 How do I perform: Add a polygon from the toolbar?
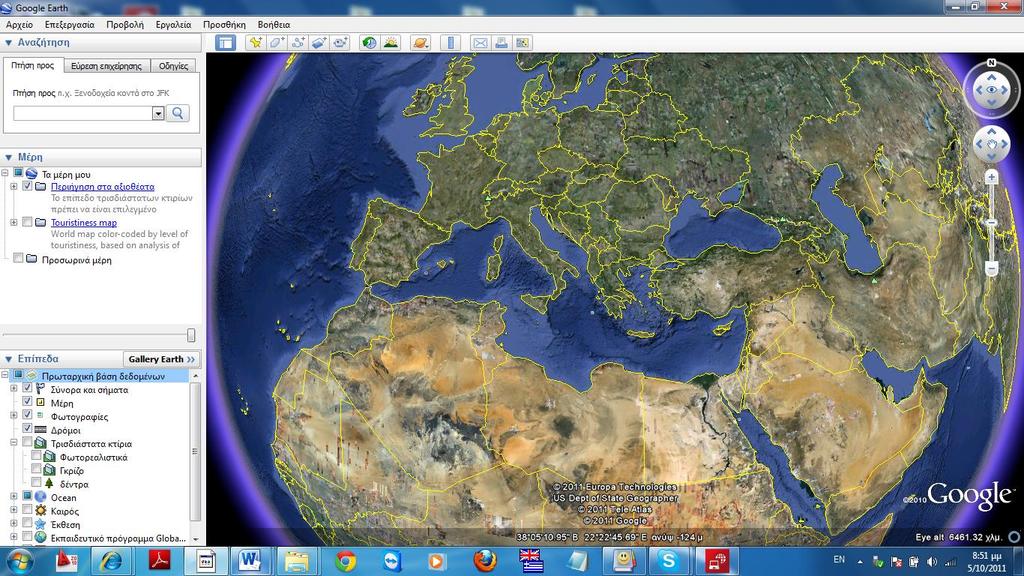276,43
